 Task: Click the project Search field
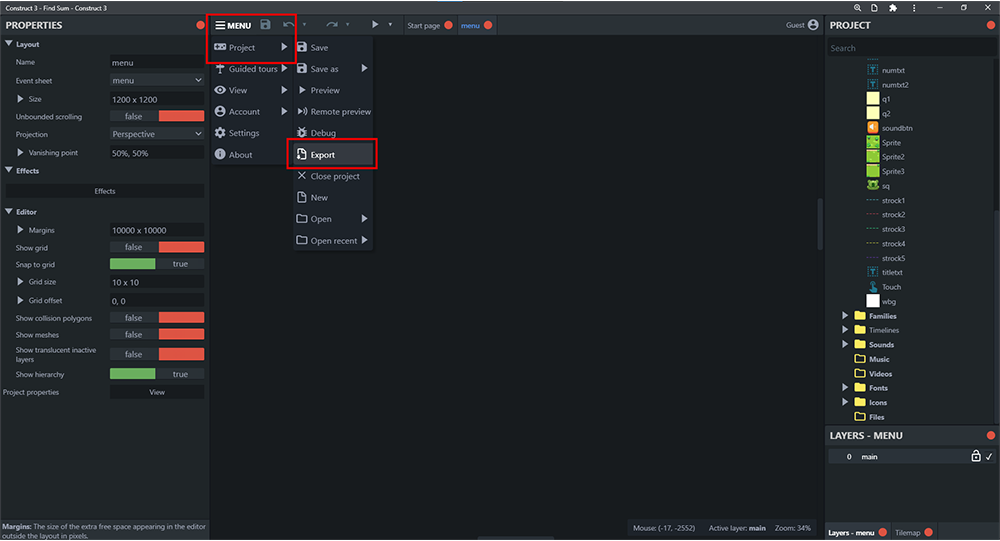tap(911, 48)
